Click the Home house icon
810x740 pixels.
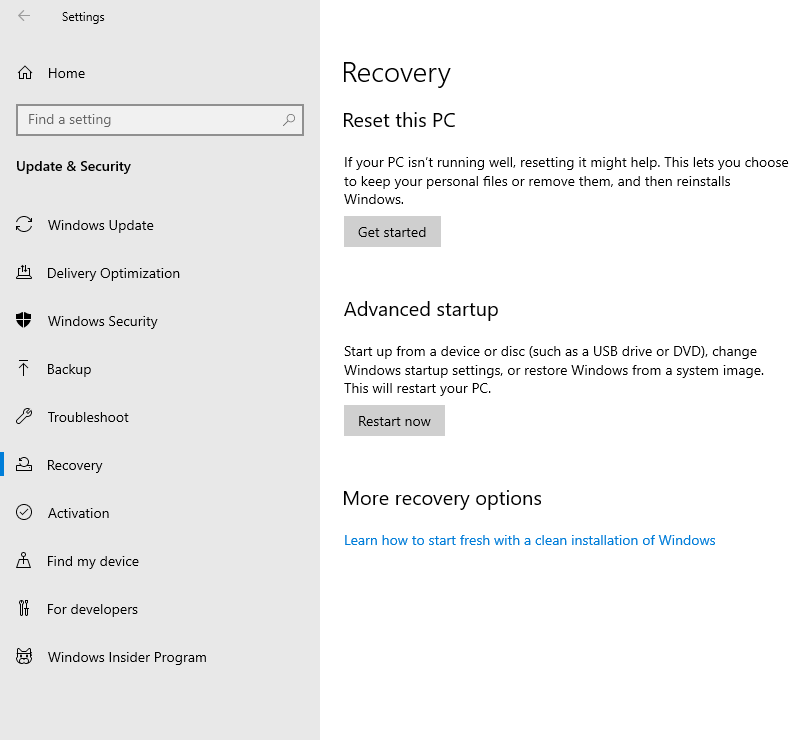pyautogui.click(x=25, y=73)
